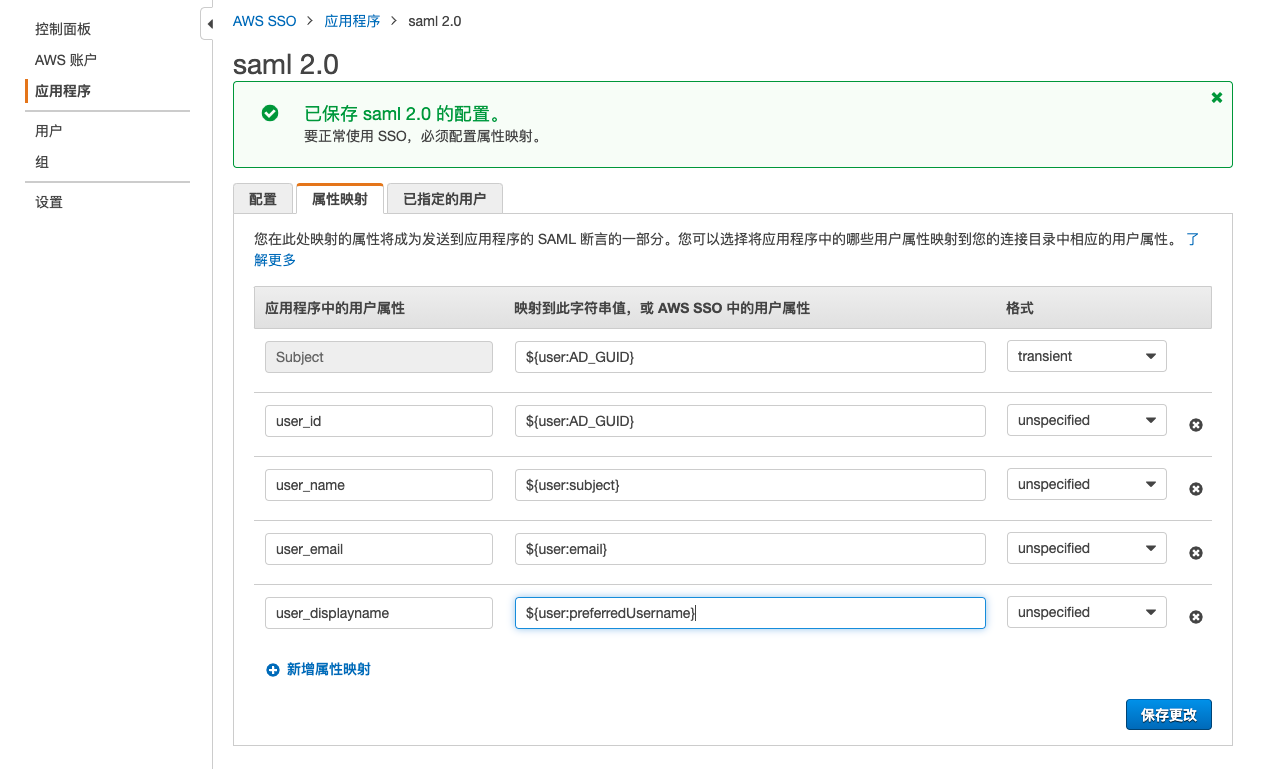1280x769 pixels.
Task: Remove the user_email mapping row
Action: (1195, 553)
